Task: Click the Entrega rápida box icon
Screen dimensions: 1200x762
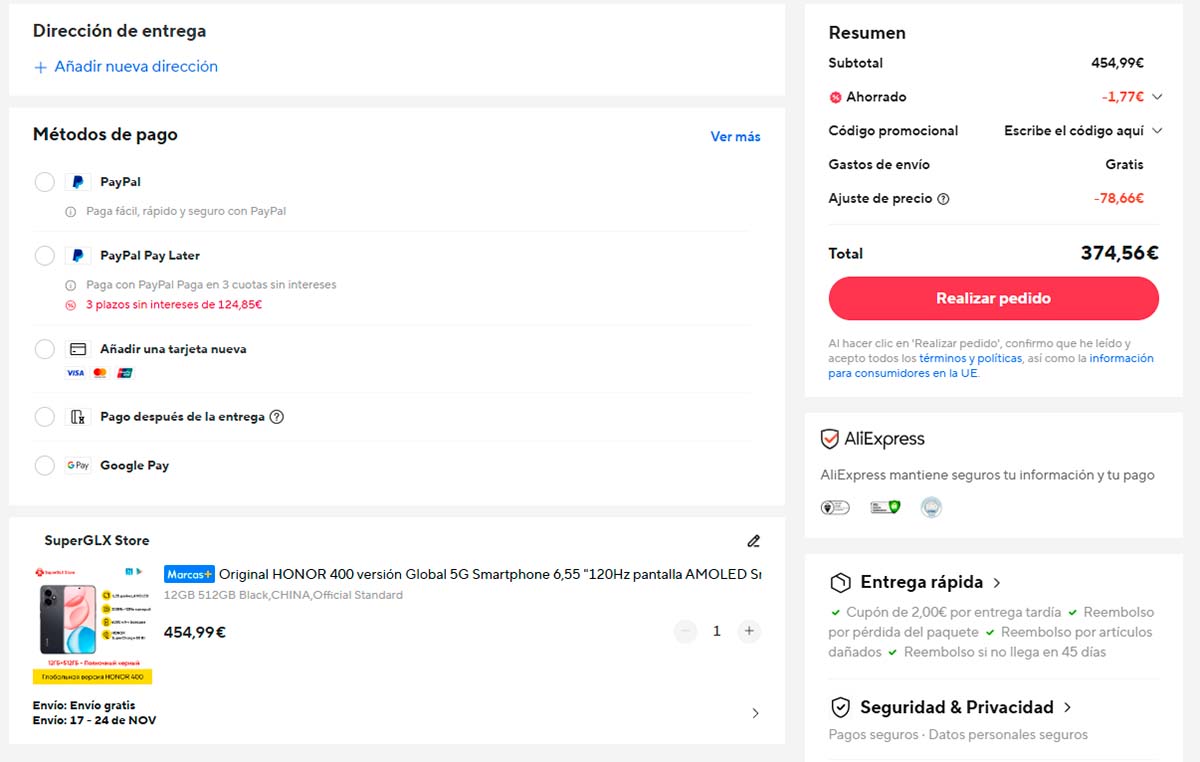Action: point(841,582)
